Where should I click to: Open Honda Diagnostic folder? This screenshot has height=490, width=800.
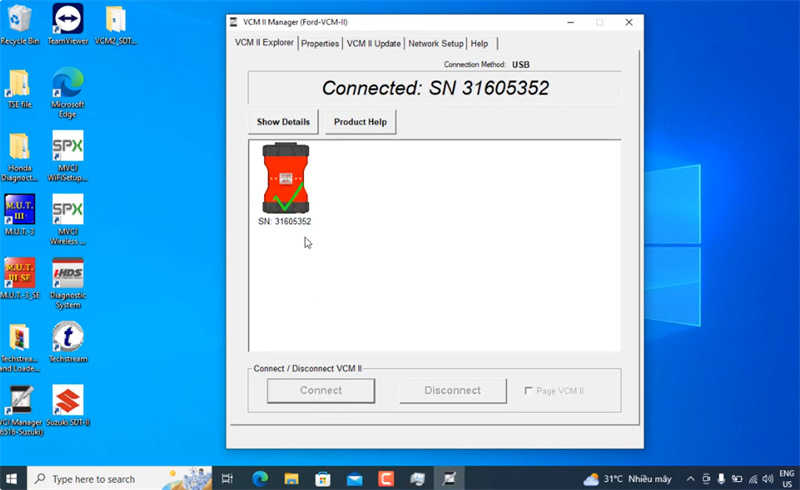click(x=19, y=157)
